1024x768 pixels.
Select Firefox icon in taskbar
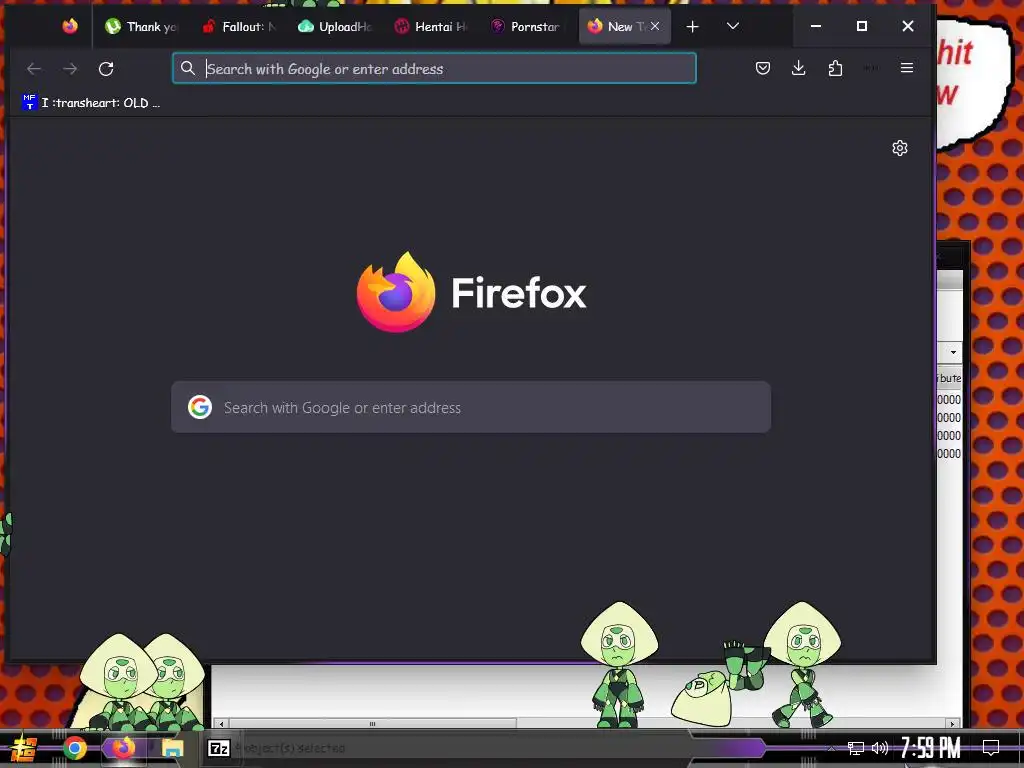(x=123, y=748)
